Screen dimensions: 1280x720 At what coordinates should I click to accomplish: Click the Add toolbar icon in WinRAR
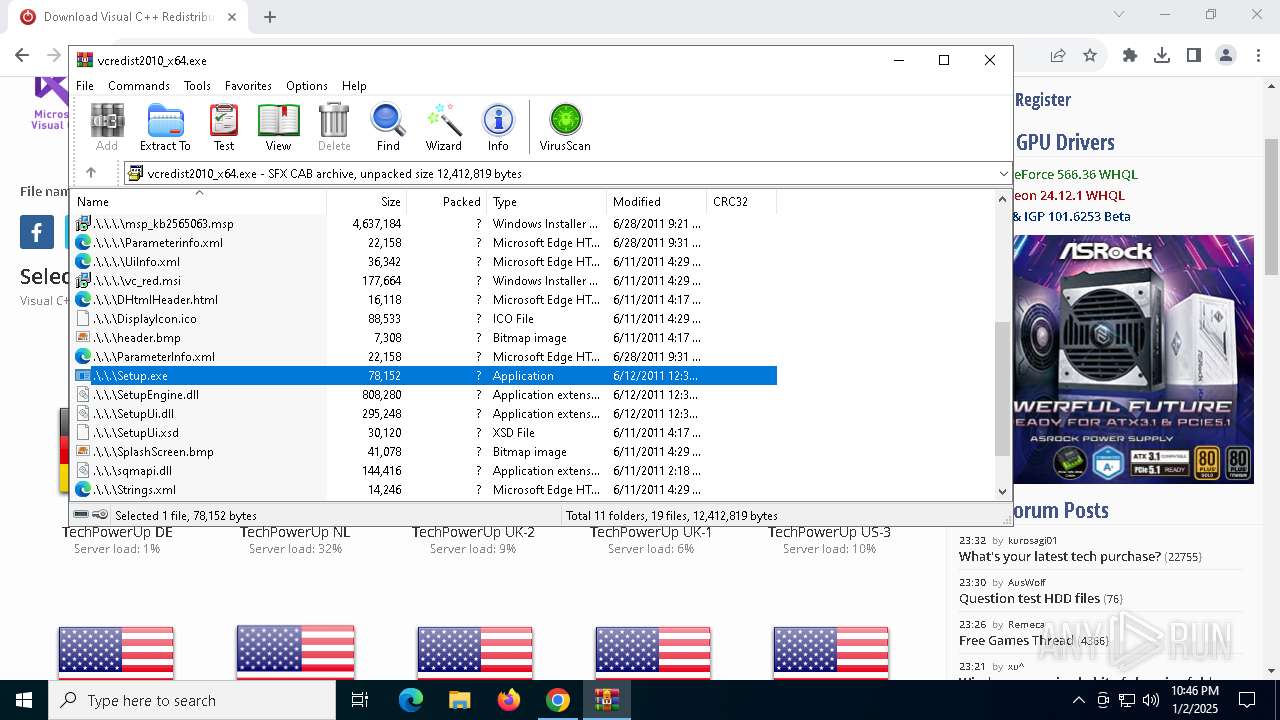(107, 127)
